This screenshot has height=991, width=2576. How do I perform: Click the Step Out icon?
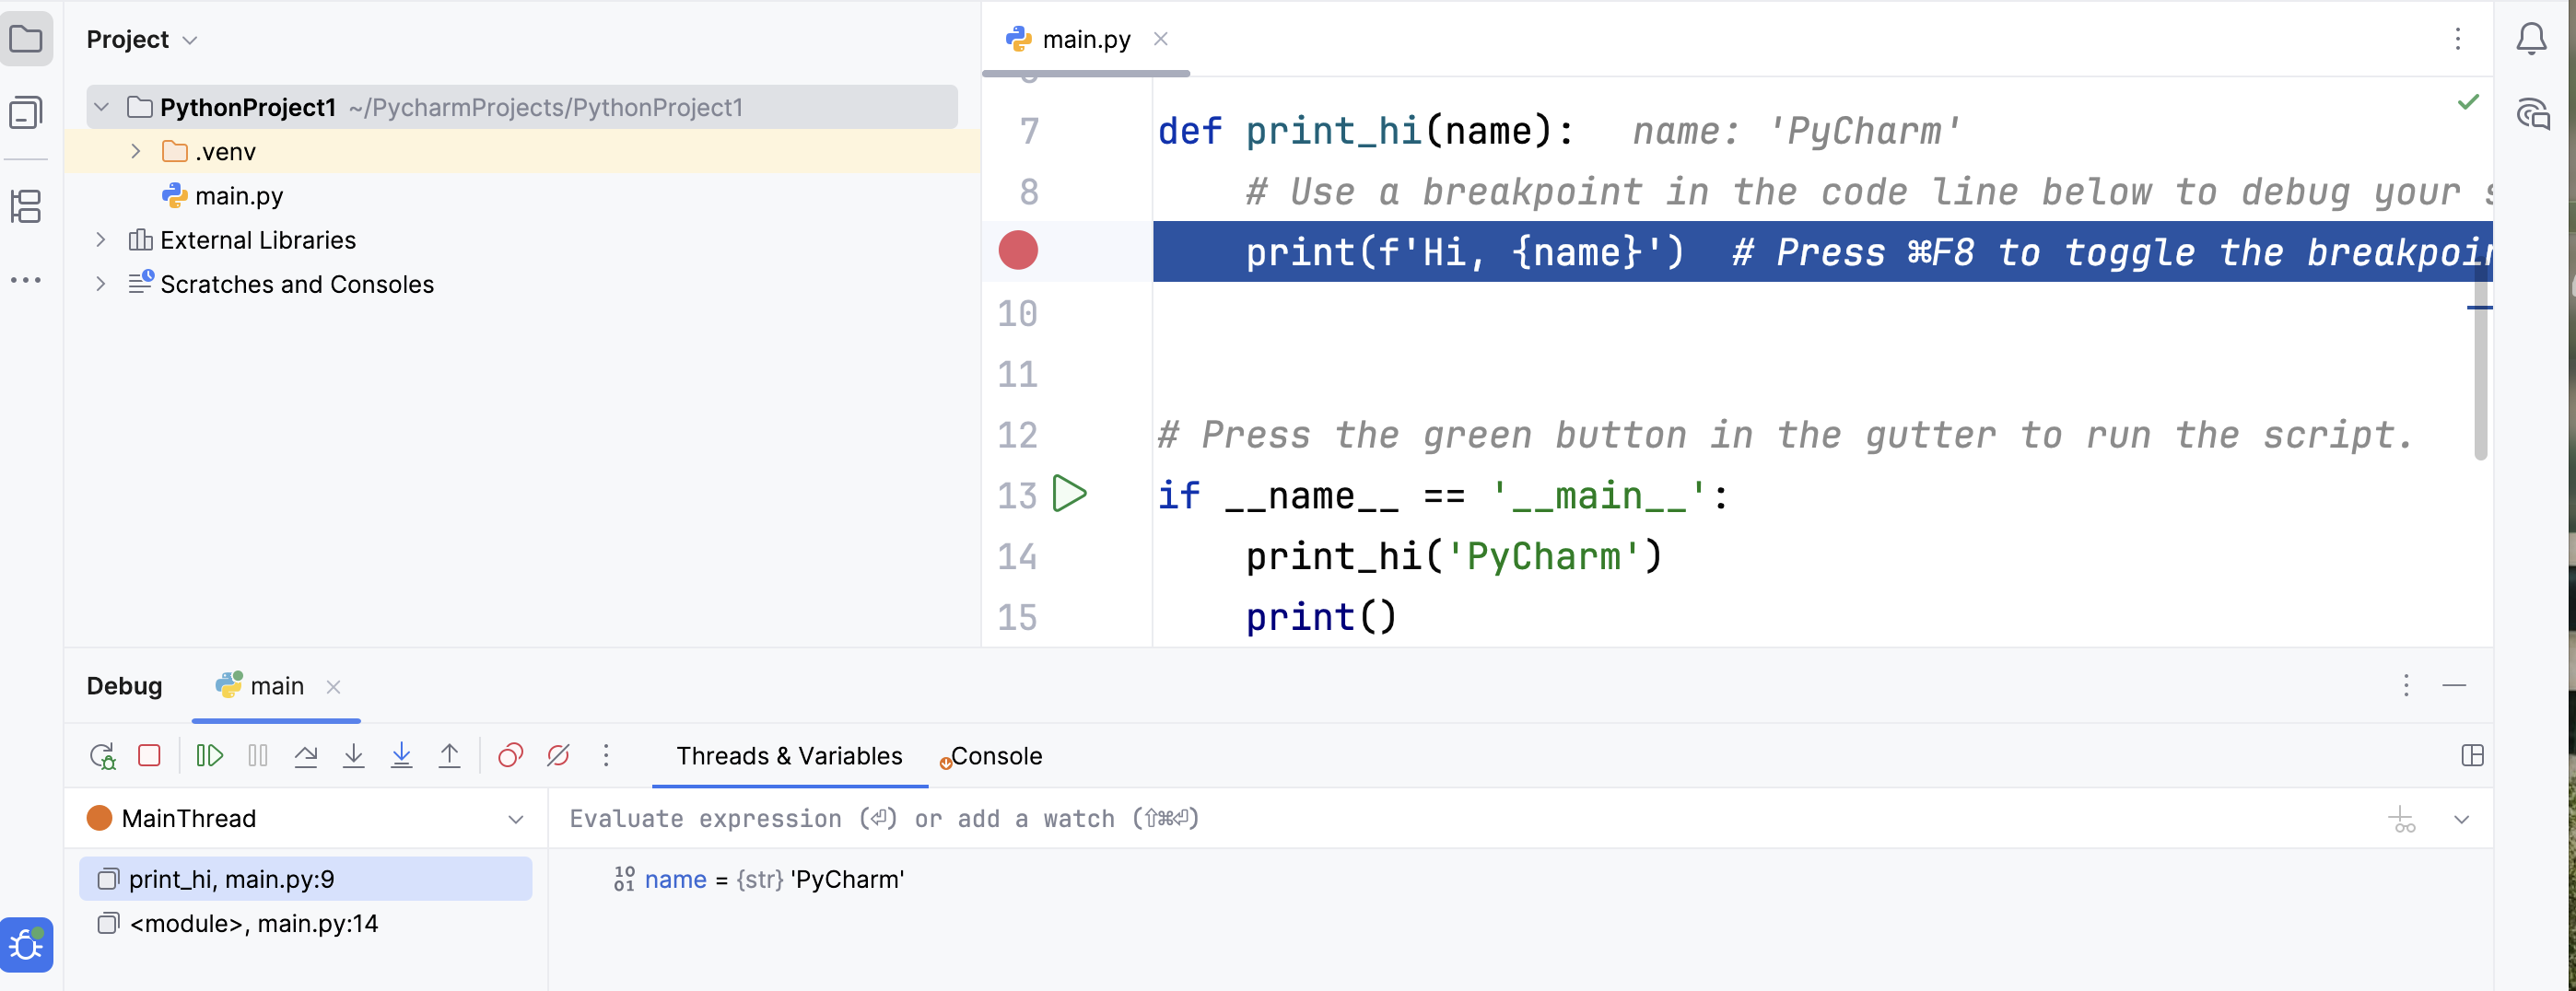[x=450, y=756]
